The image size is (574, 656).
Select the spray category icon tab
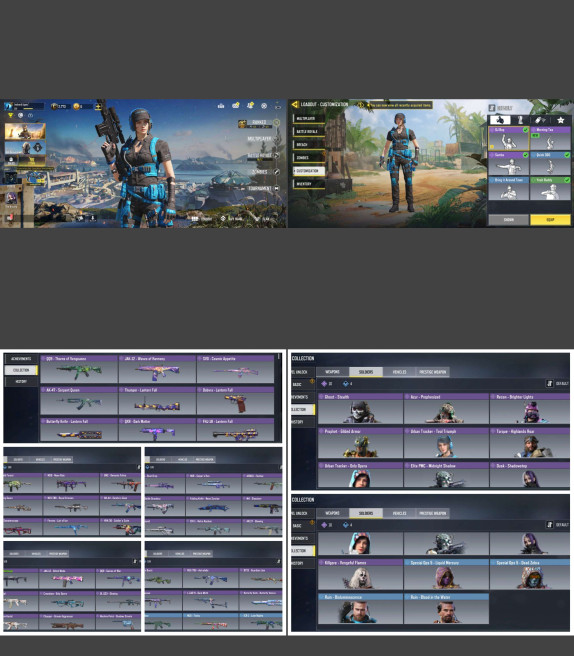tap(540, 120)
